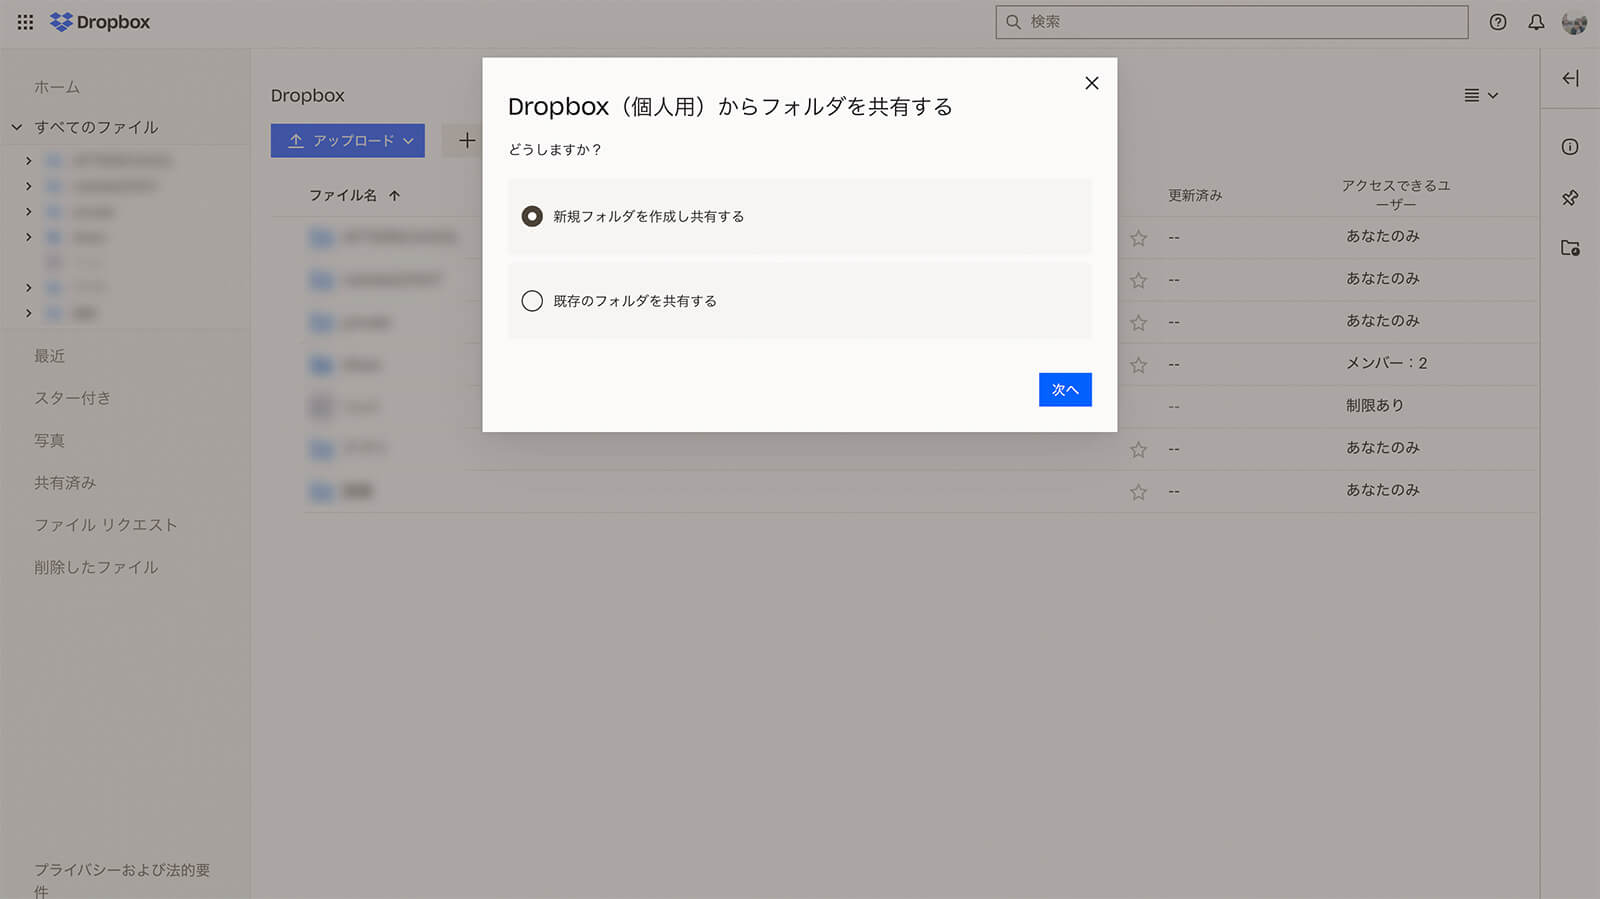1600x899 pixels.
Task: Click the 次へ button
Action: coord(1065,390)
